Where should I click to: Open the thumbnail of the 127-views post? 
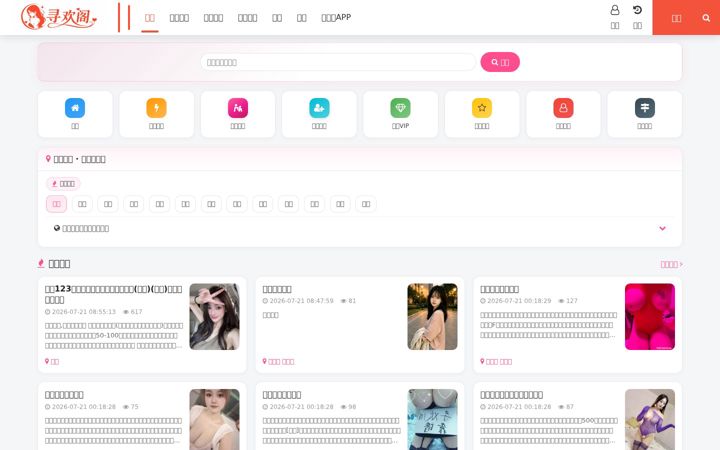pos(650,316)
